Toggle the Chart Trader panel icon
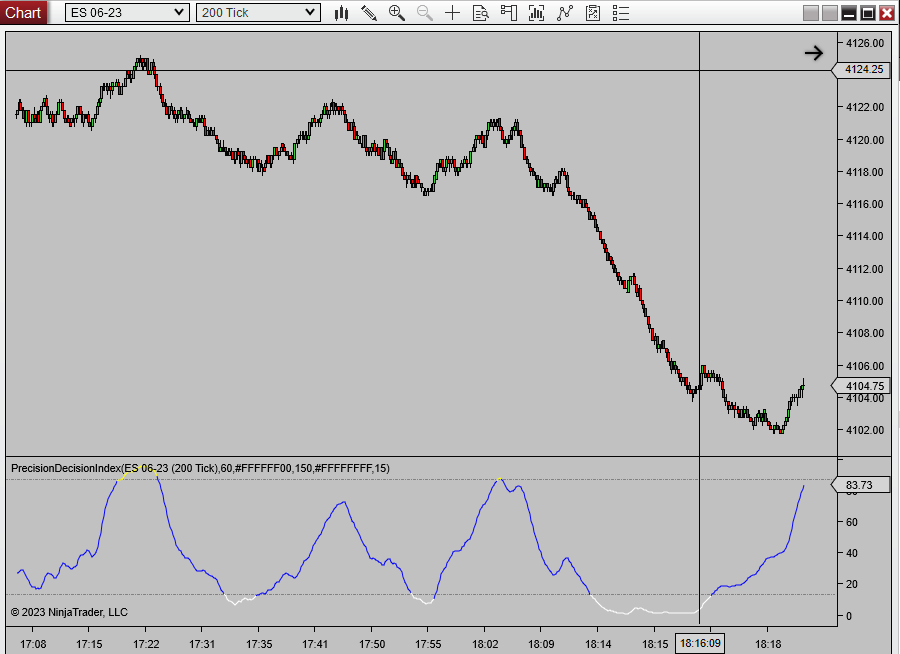The height and width of the screenshot is (654, 900). point(509,13)
